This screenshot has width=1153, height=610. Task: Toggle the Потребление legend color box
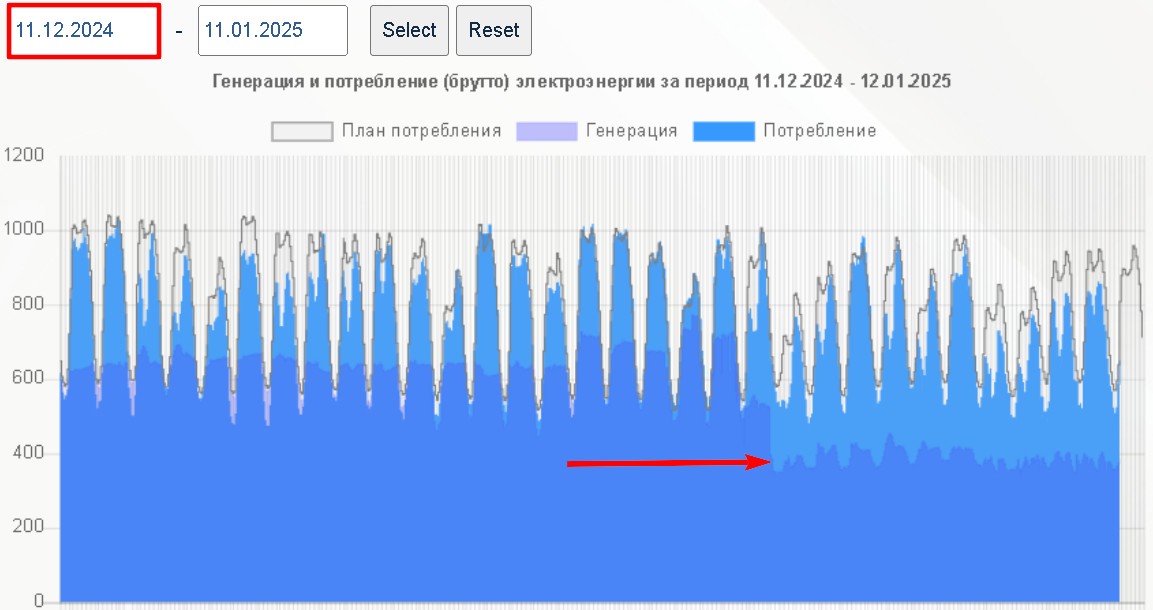point(724,131)
